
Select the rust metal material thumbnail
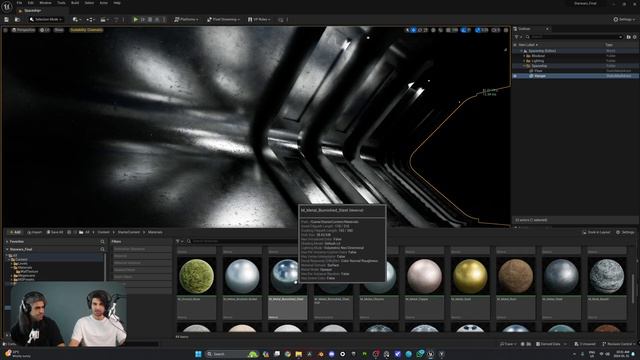[x=516, y=276]
